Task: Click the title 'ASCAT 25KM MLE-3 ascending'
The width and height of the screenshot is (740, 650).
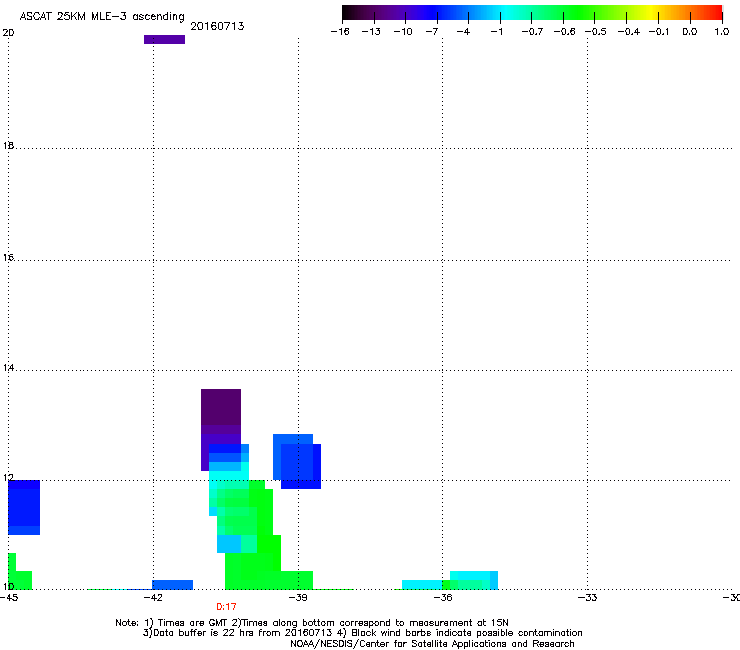Action: click(102, 17)
